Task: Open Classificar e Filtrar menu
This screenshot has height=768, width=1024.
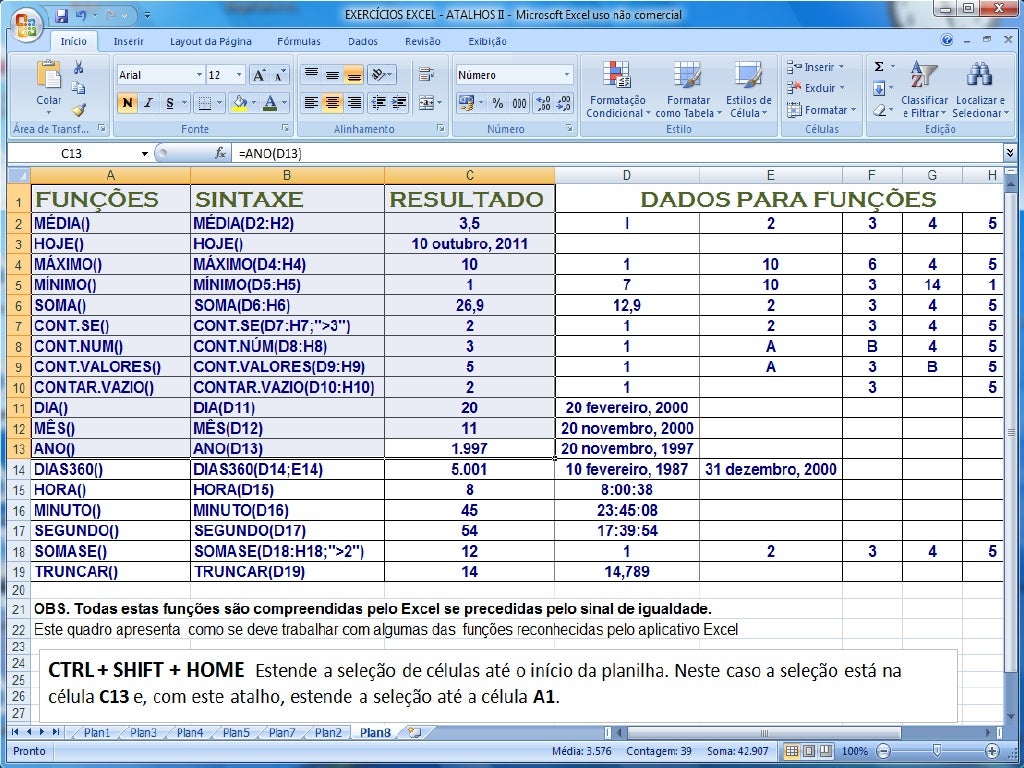Action: 924,89
